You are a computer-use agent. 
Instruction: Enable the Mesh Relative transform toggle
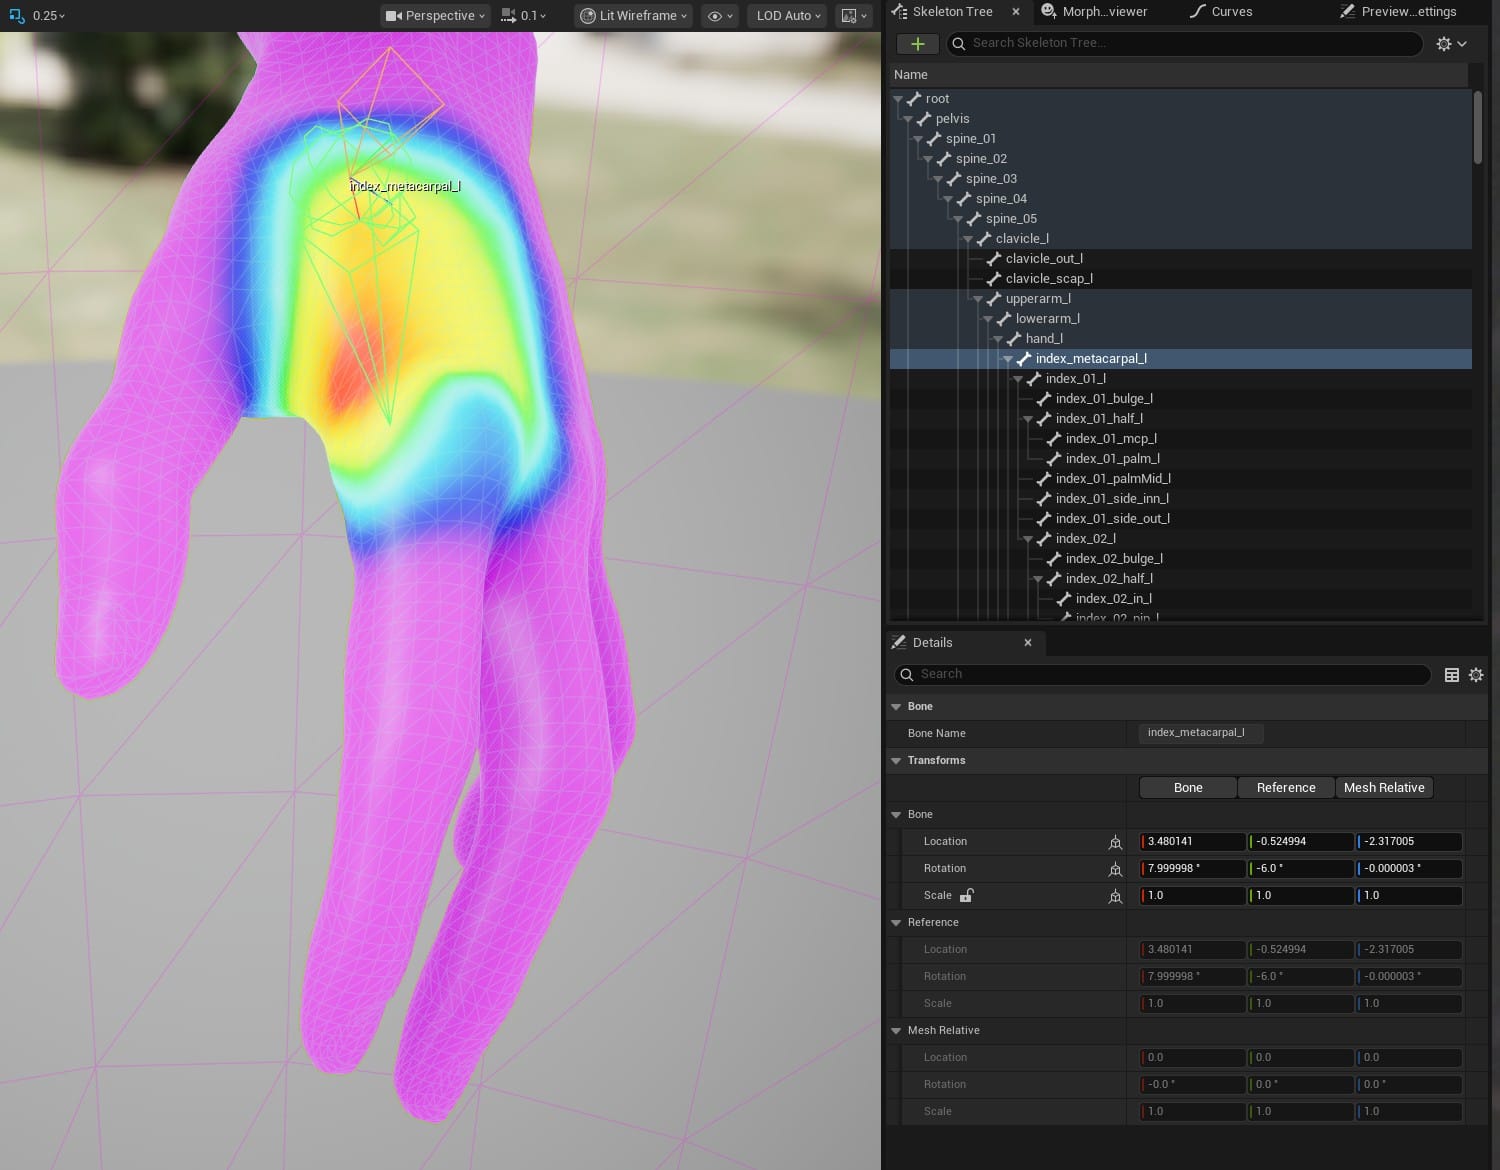click(x=1383, y=788)
